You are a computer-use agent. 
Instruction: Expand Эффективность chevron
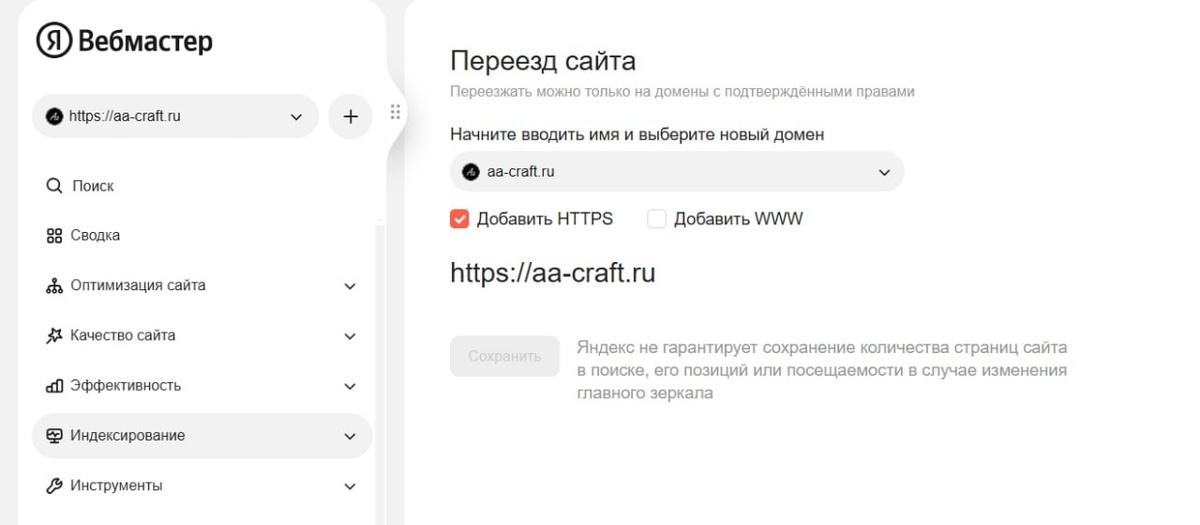350,386
